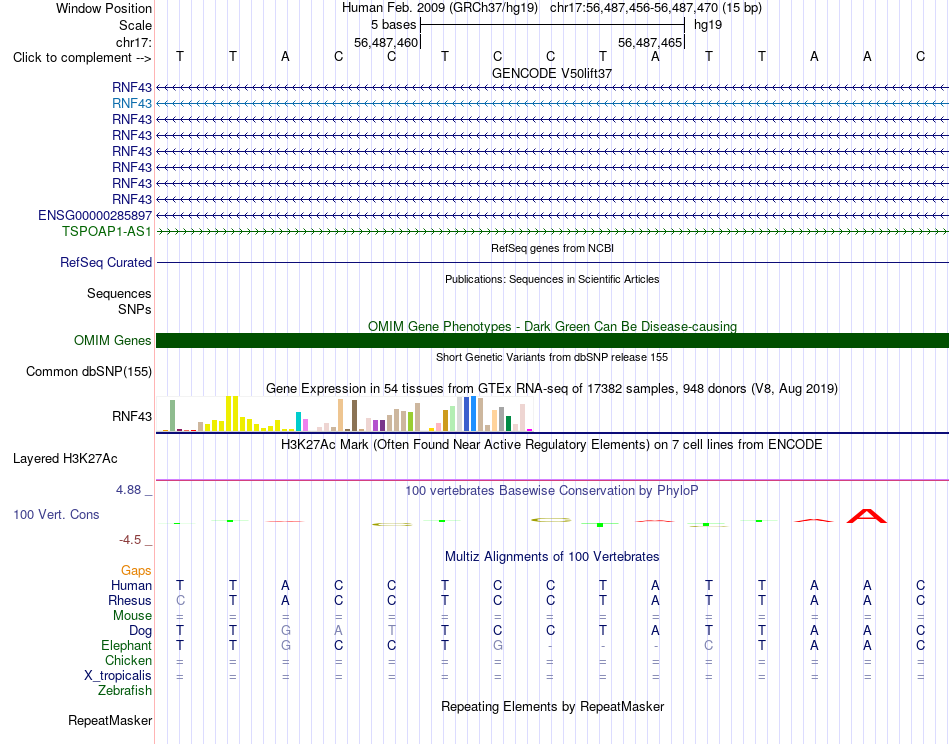The width and height of the screenshot is (950, 744).
Task: Select the 'Mouse' alignment row label
Action: [x=132, y=616]
